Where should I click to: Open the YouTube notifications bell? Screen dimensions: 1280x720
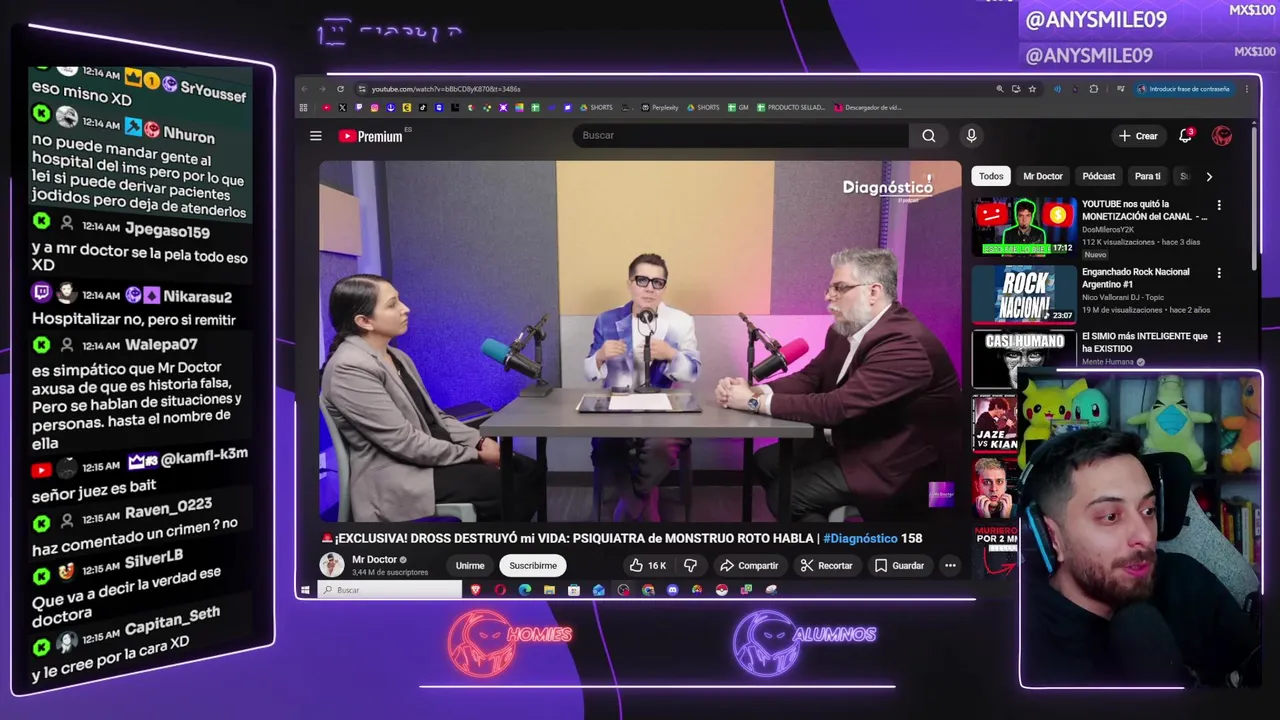[x=1186, y=136]
